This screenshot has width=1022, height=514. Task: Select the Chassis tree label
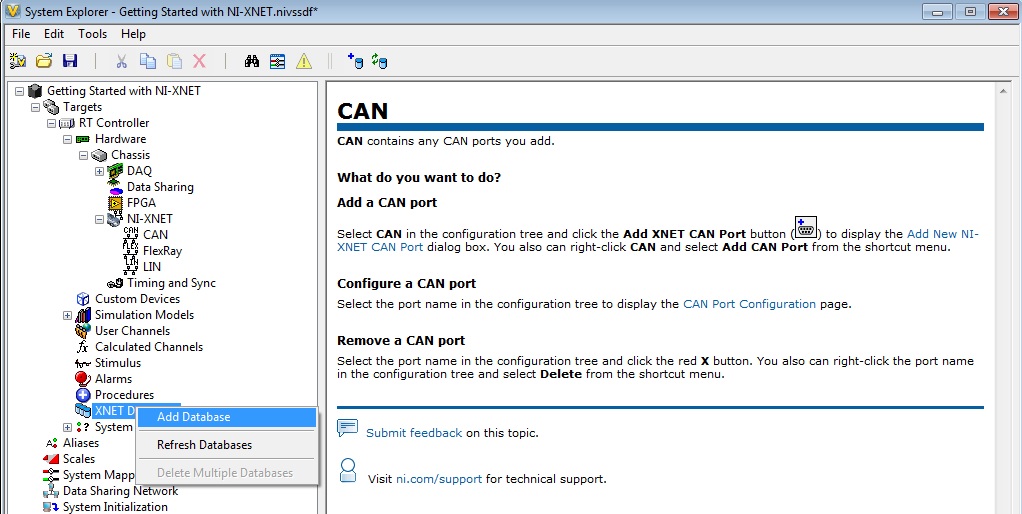click(130, 154)
